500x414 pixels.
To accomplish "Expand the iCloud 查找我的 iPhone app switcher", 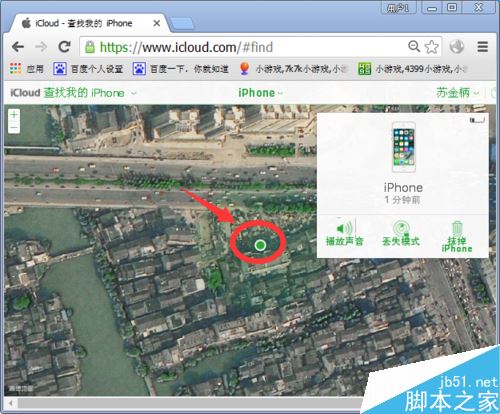I will (73, 93).
